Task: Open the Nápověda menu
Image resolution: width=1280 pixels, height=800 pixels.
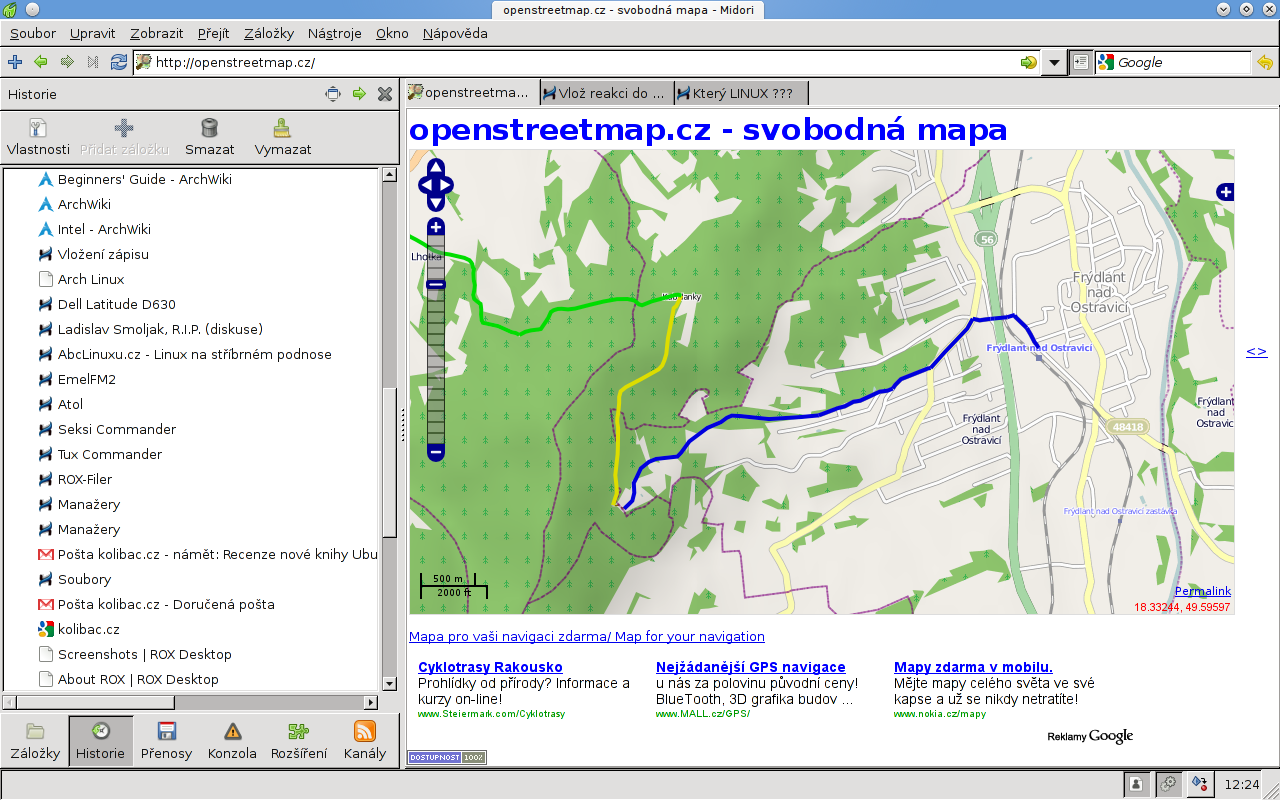Action: click(x=455, y=33)
